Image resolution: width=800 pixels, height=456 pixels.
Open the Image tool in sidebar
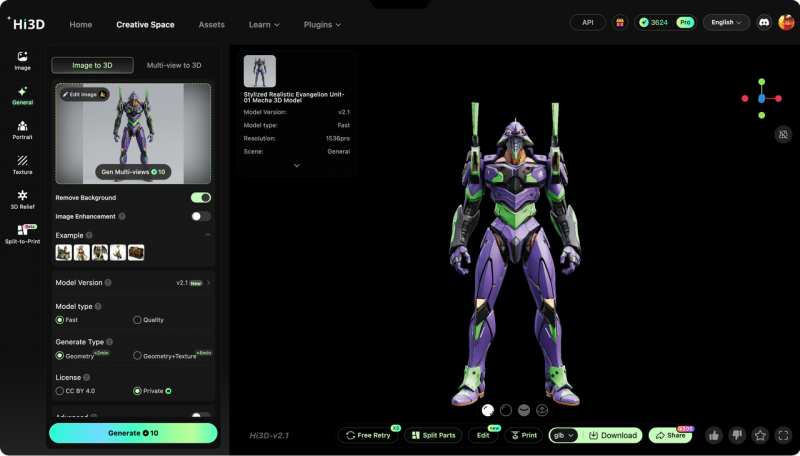22,61
